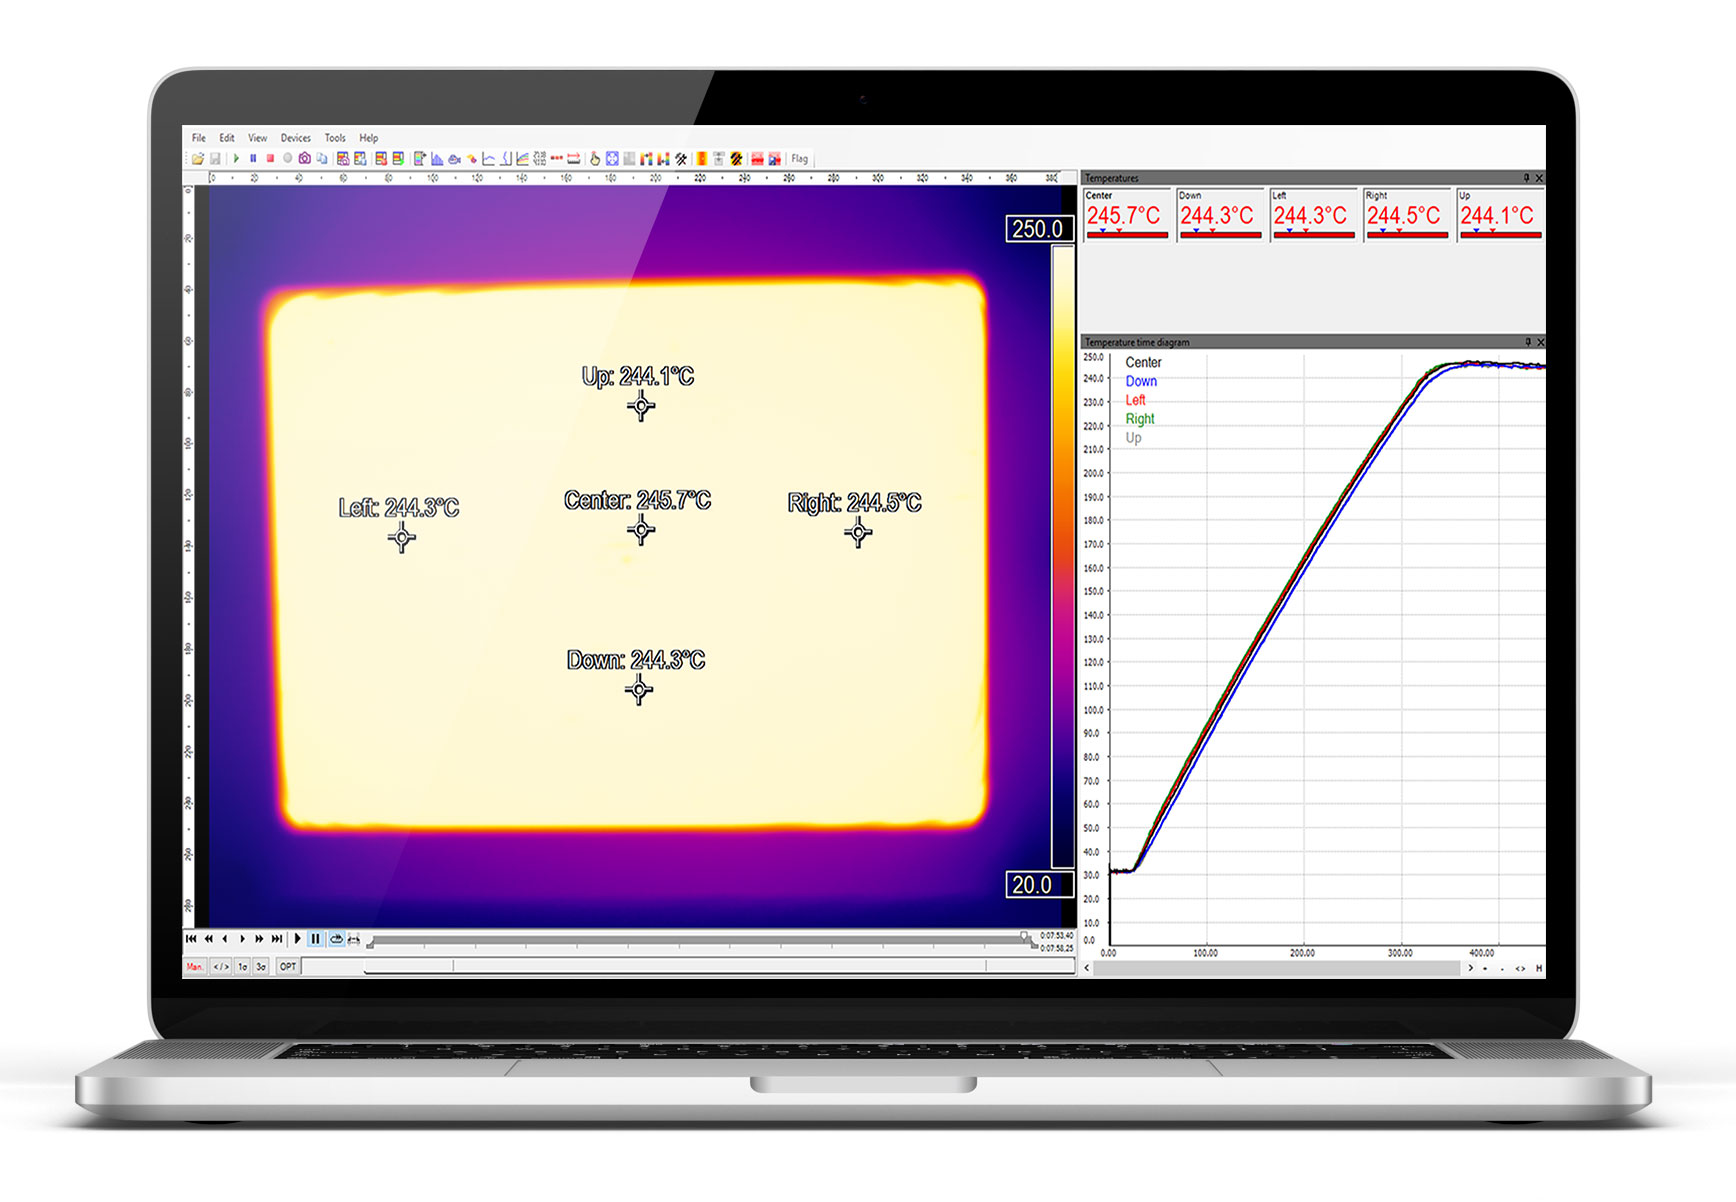Click the diagram scroll left arrow

click(x=1088, y=968)
